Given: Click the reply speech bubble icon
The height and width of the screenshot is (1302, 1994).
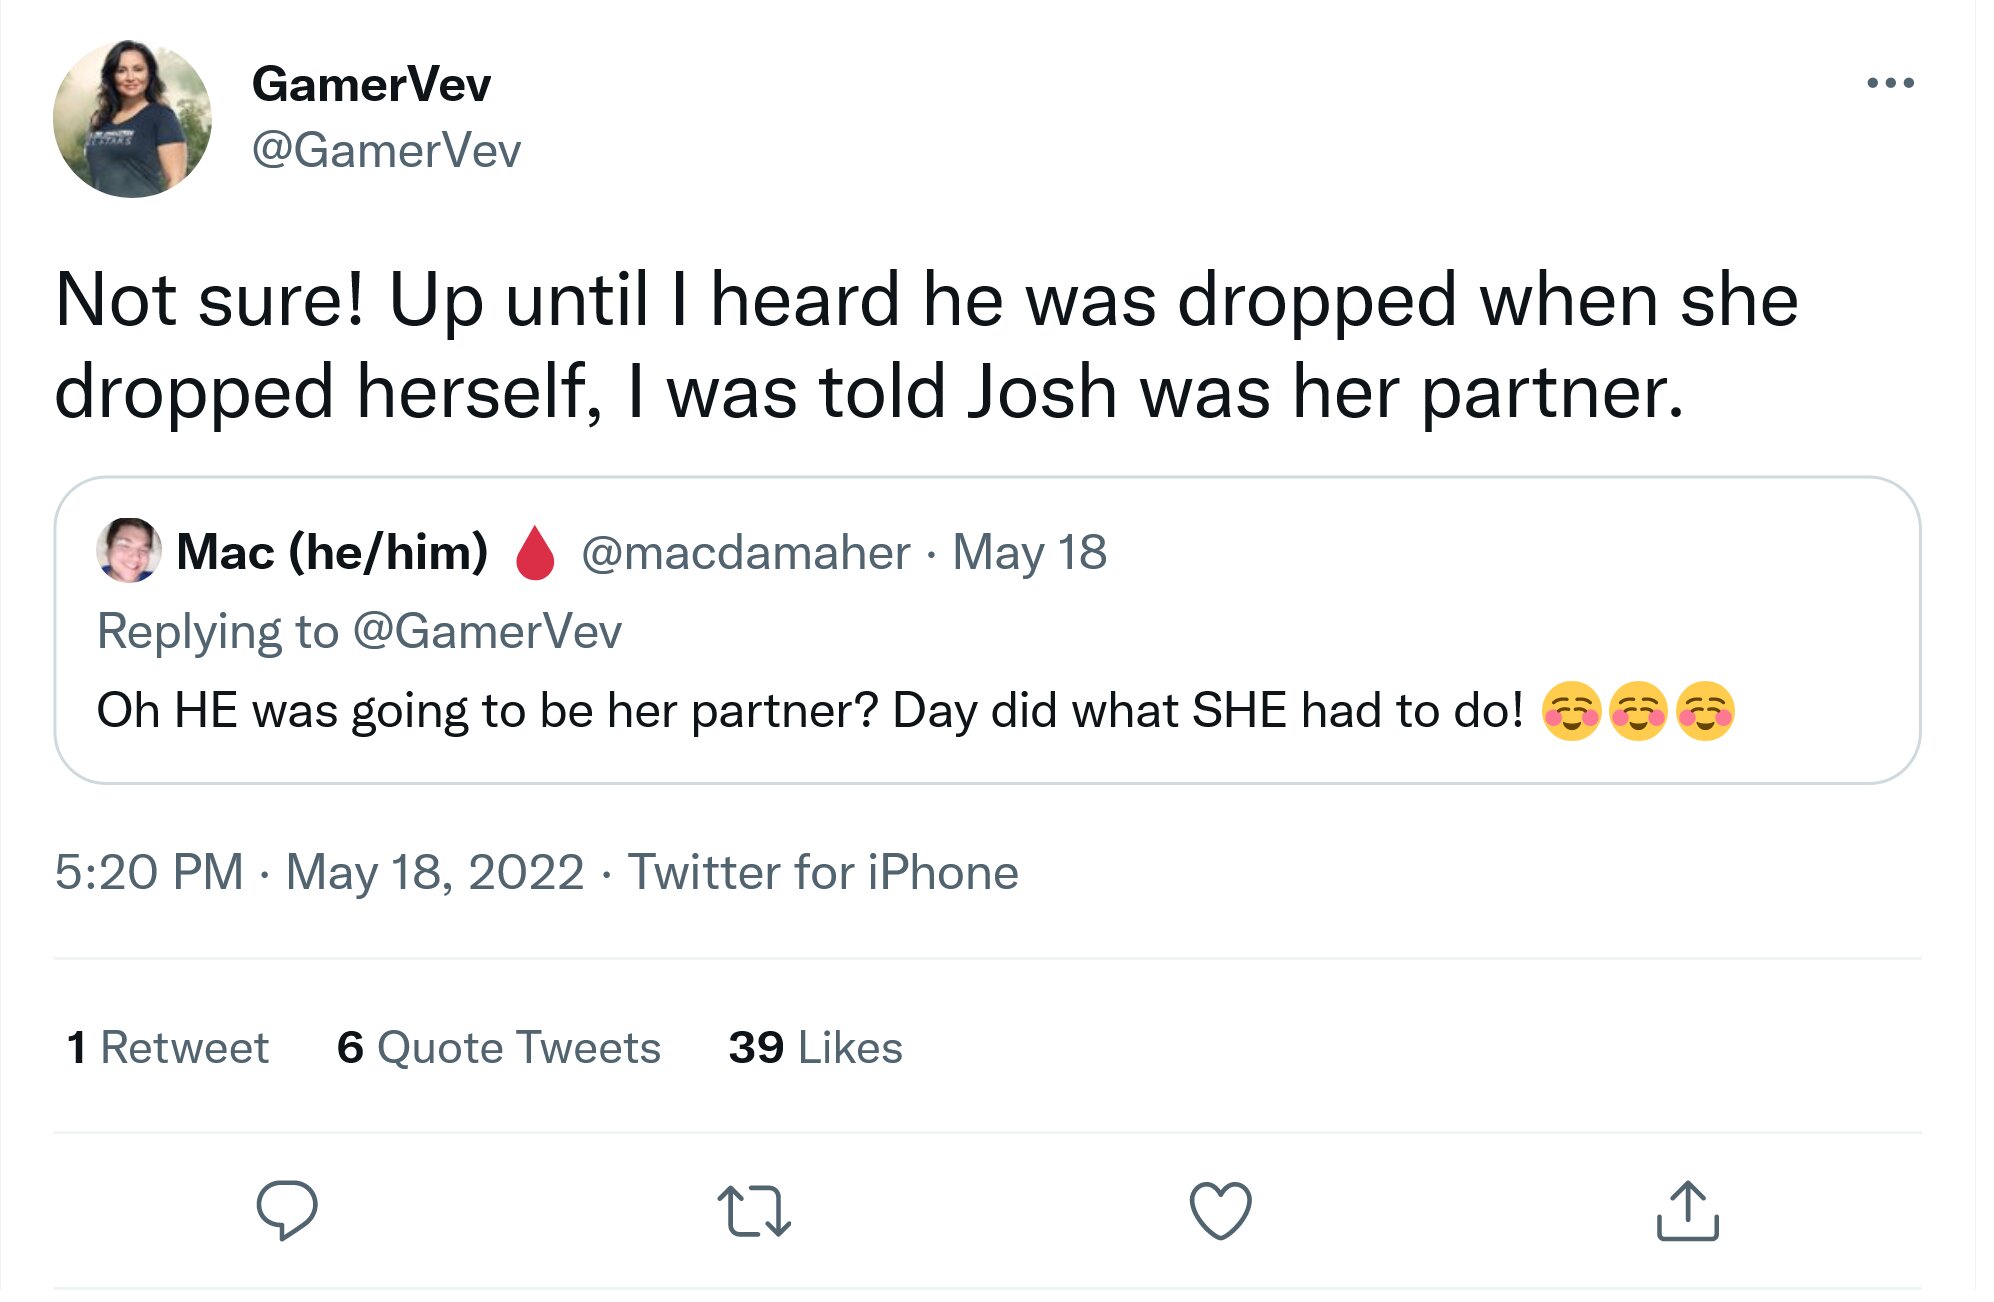Looking at the screenshot, I should (x=287, y=1210).
